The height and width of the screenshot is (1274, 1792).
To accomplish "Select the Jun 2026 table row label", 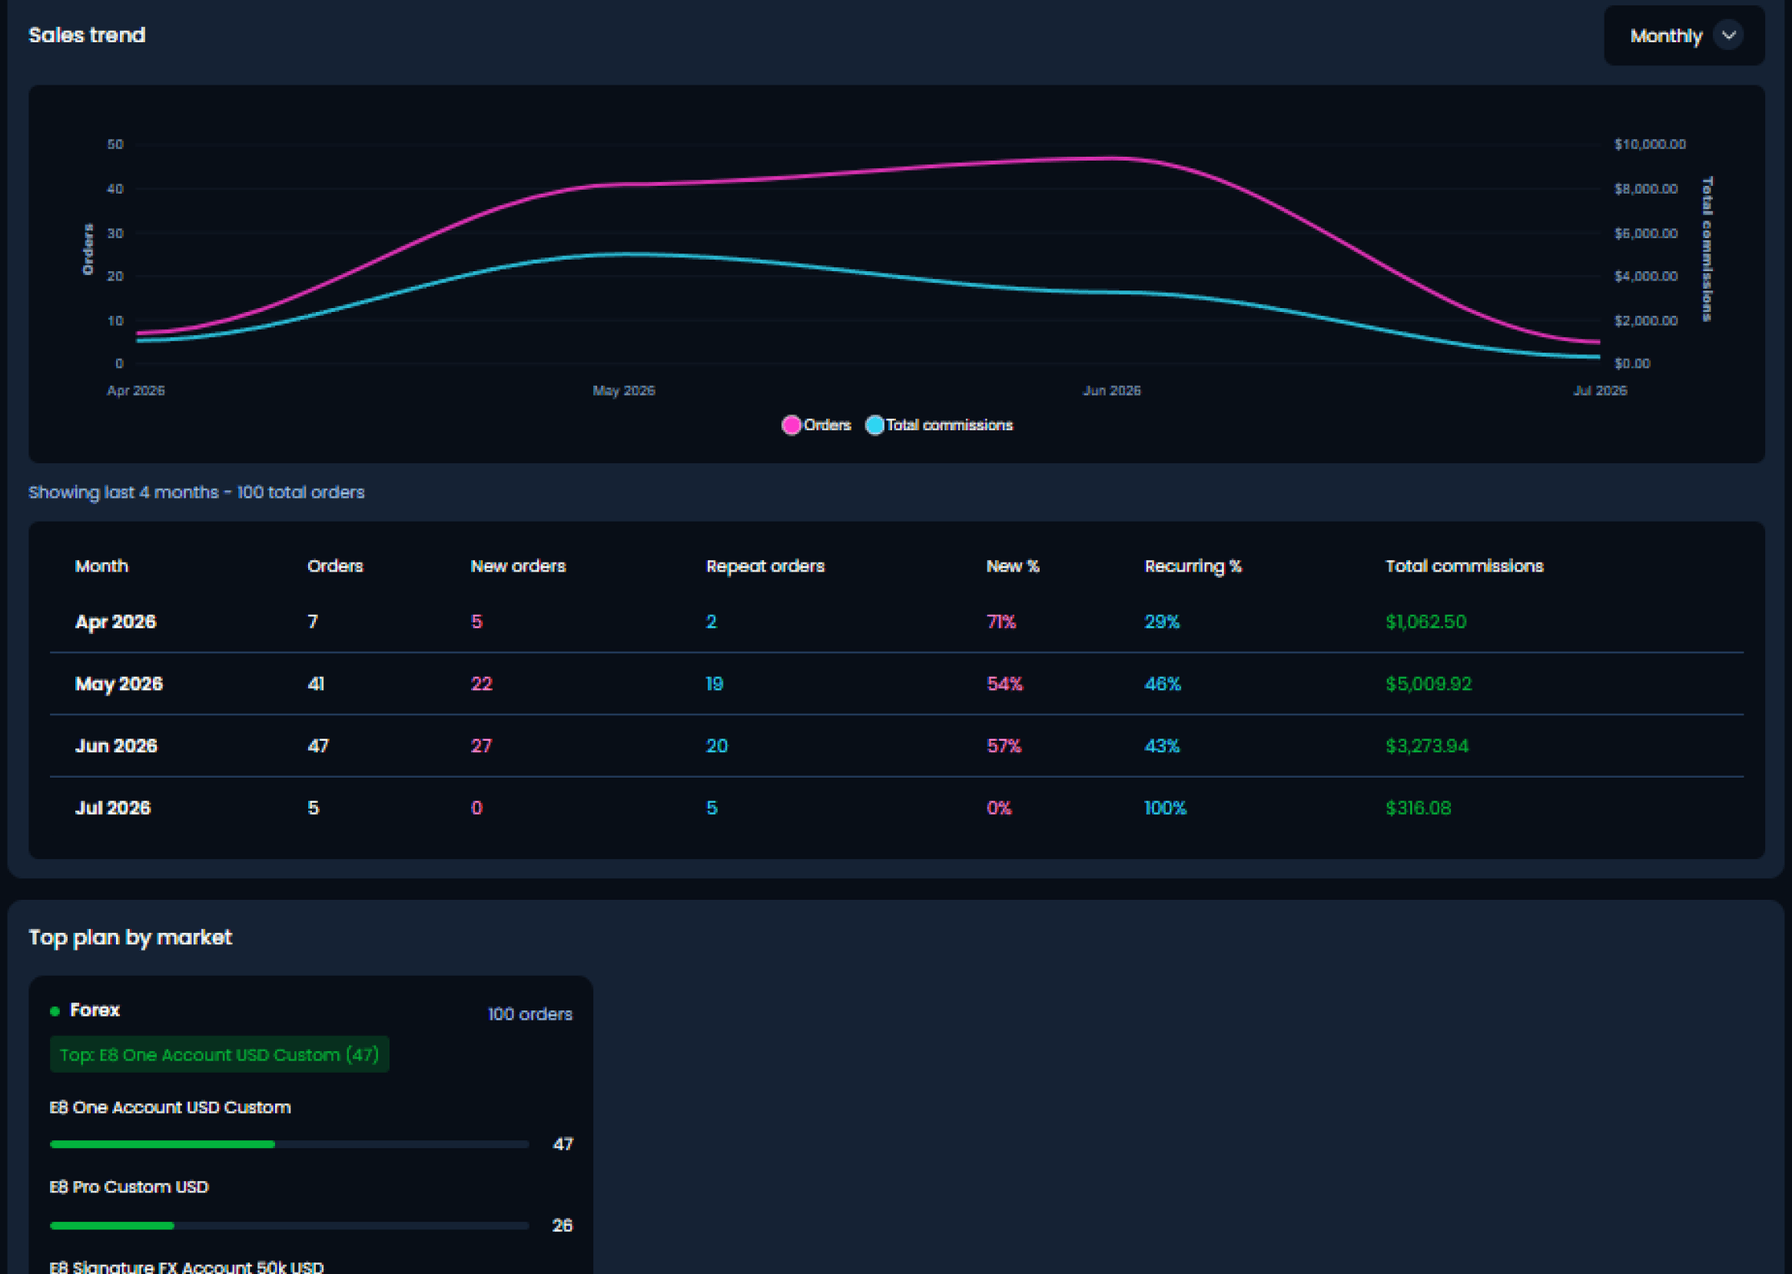I will (x=116, y=746).
